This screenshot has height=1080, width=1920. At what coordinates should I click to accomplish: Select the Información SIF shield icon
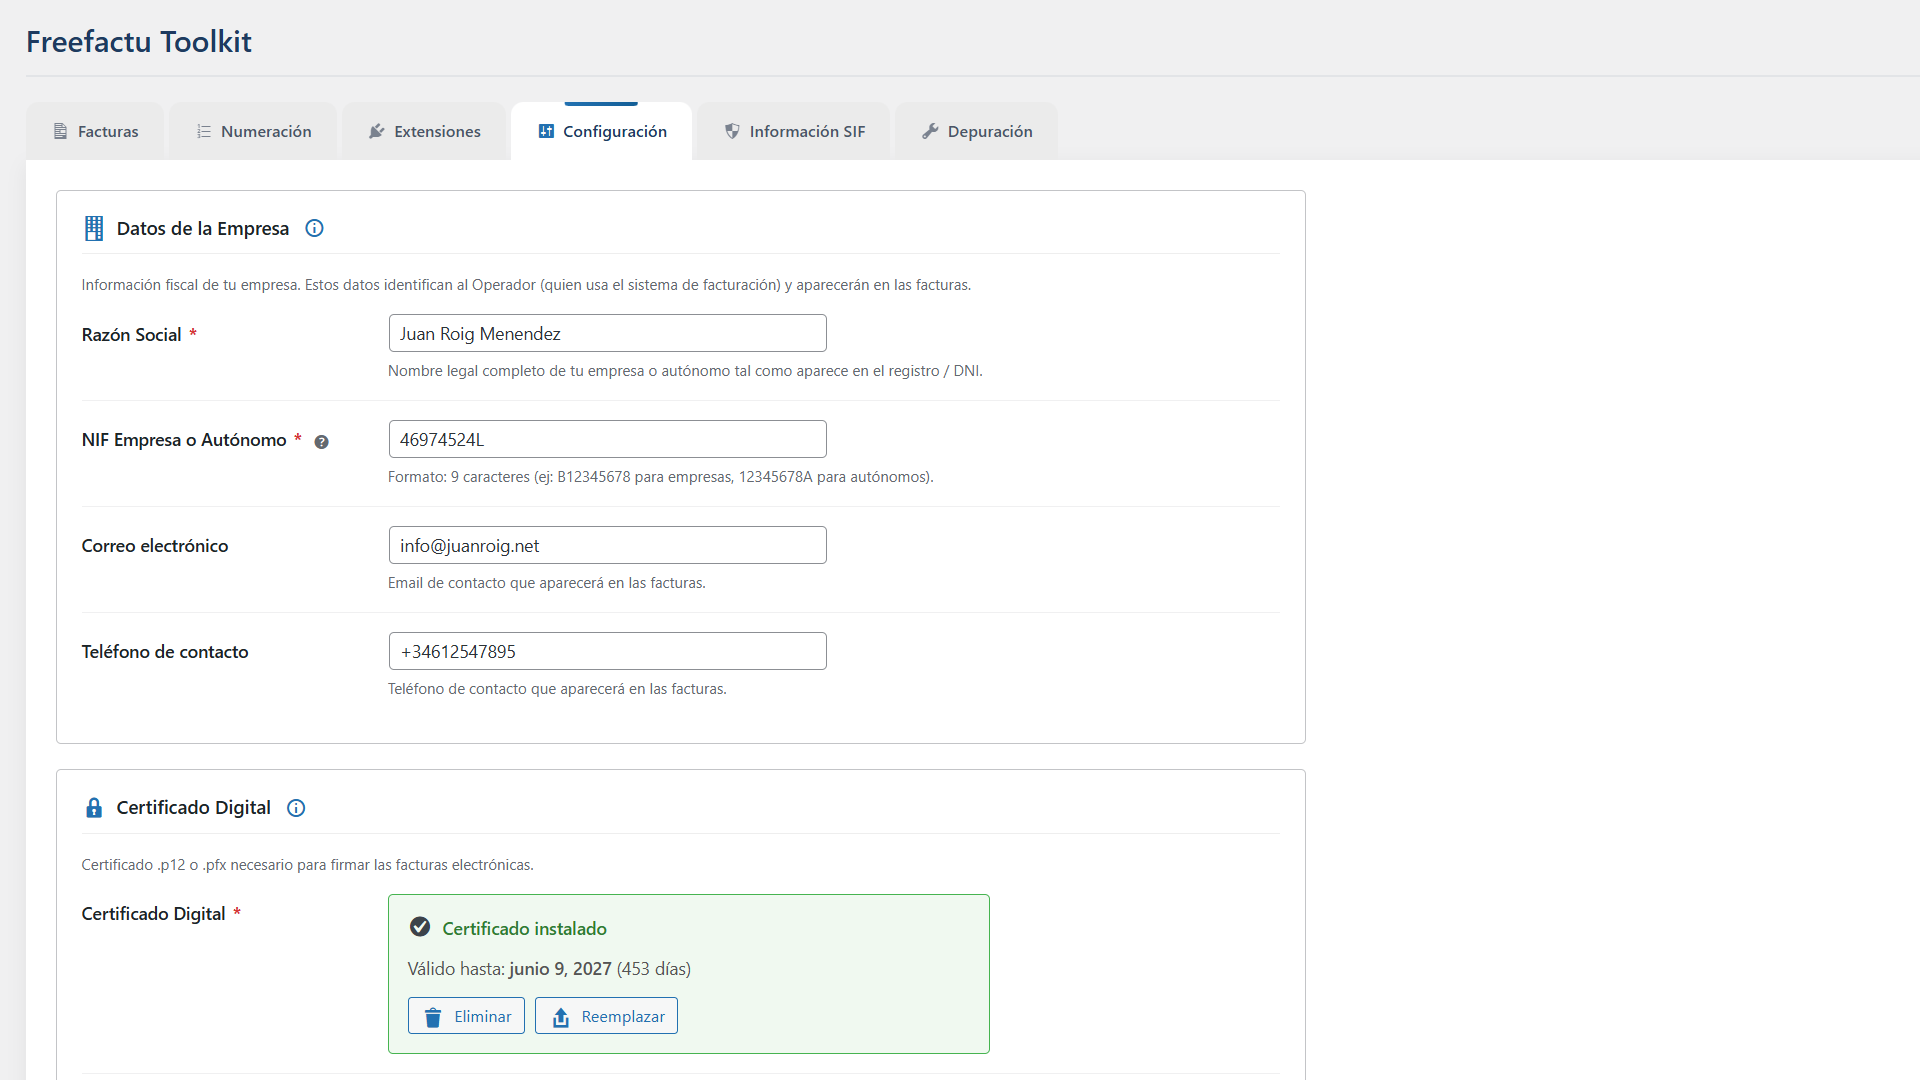733,131
